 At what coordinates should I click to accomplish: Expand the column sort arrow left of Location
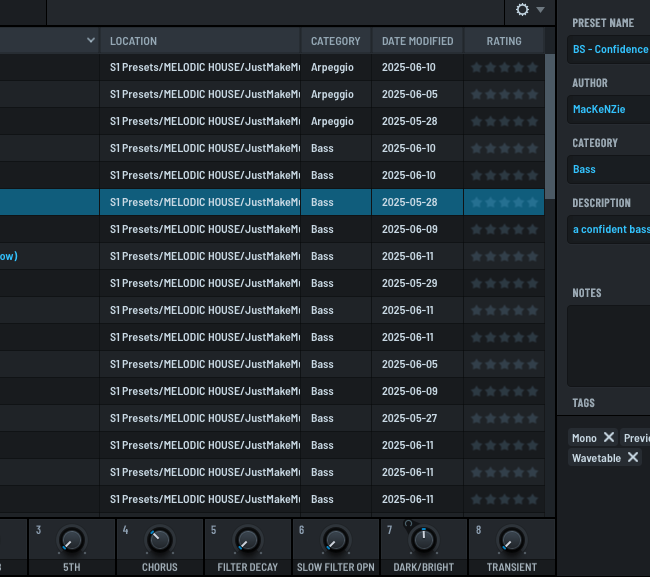point(91,41)
